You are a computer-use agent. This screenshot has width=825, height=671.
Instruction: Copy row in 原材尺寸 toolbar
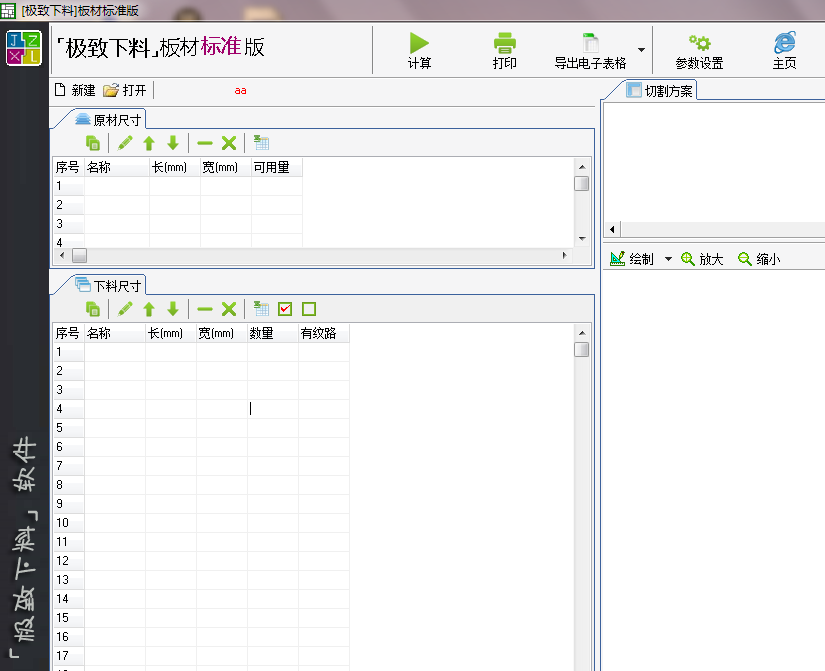tap(93, 143)
